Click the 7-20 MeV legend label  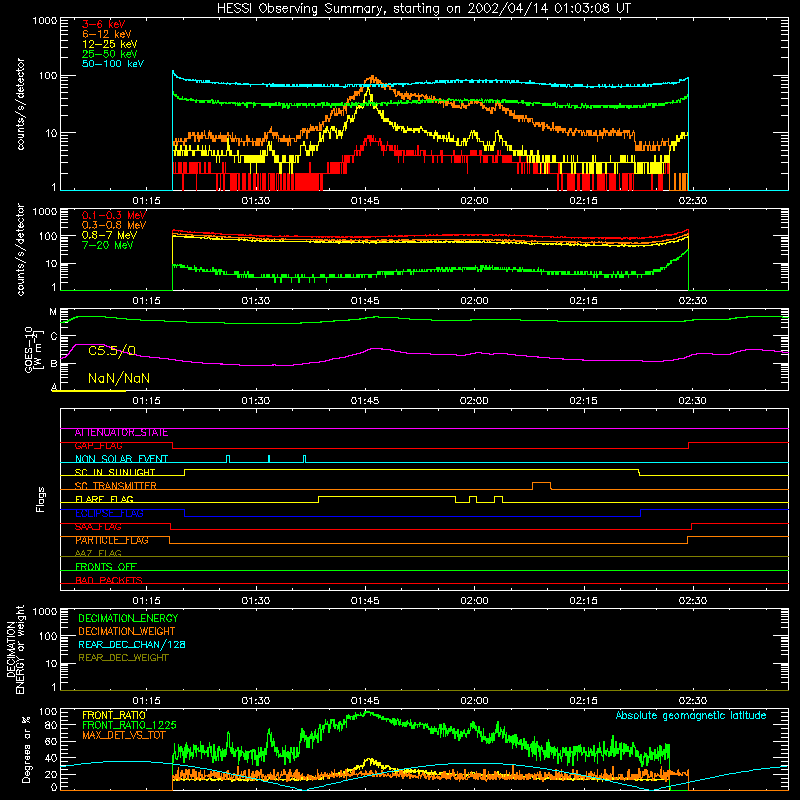(107, 245)
